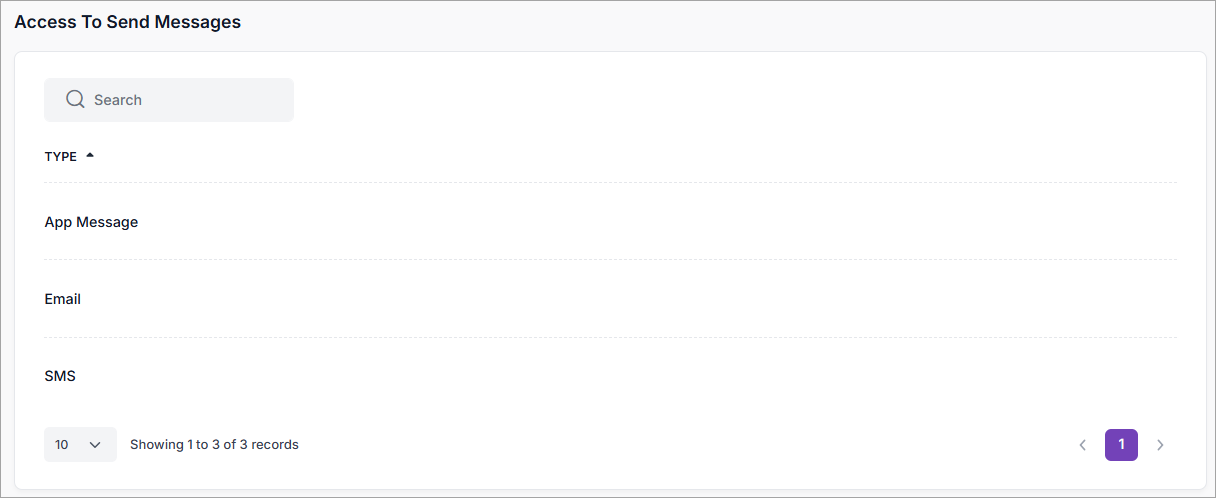Click the value 10 in page-size selector

(62, 445)
